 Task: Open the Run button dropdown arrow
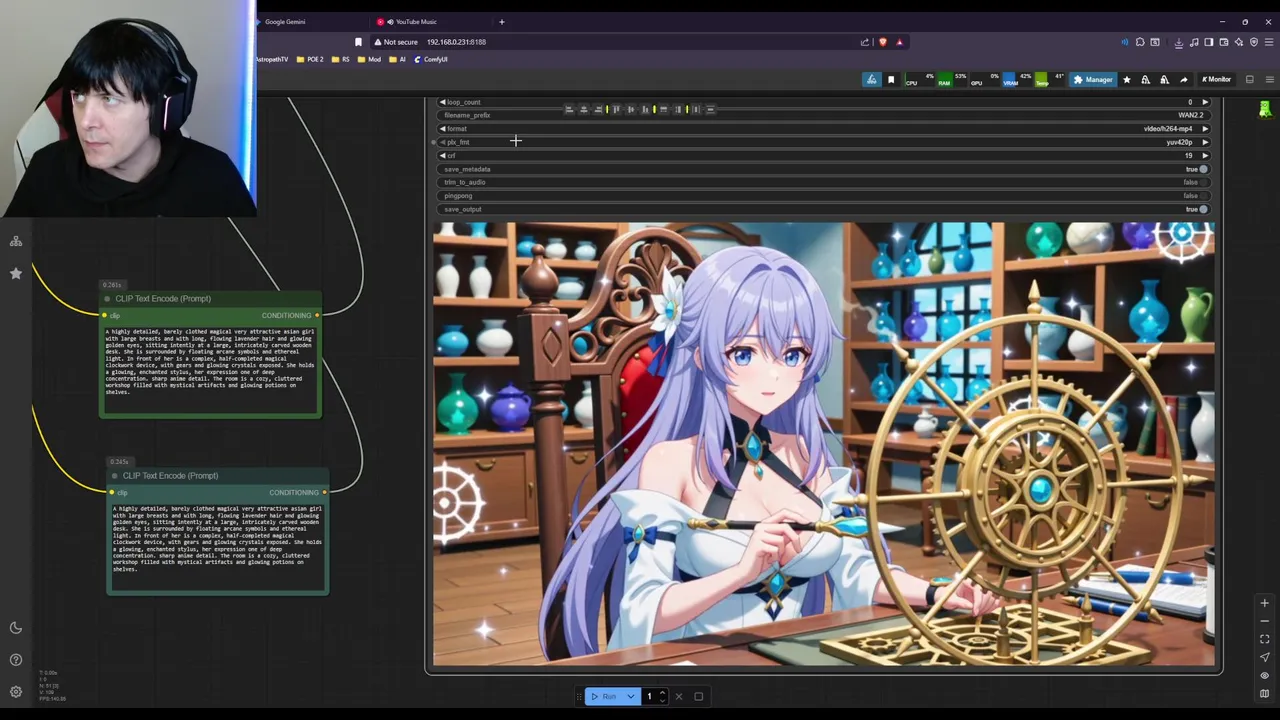pos(631,697)
